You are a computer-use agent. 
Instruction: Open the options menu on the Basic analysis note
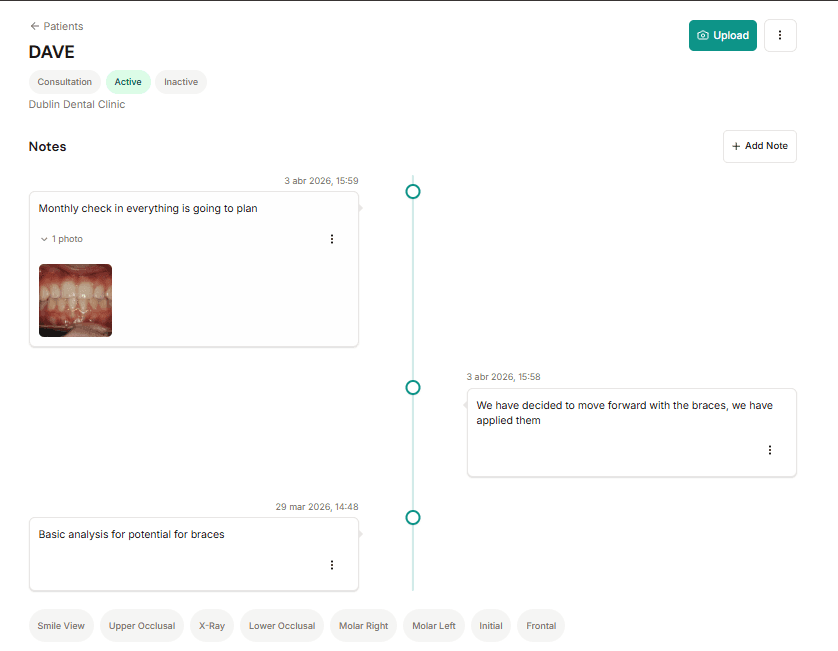pos(332,565)
